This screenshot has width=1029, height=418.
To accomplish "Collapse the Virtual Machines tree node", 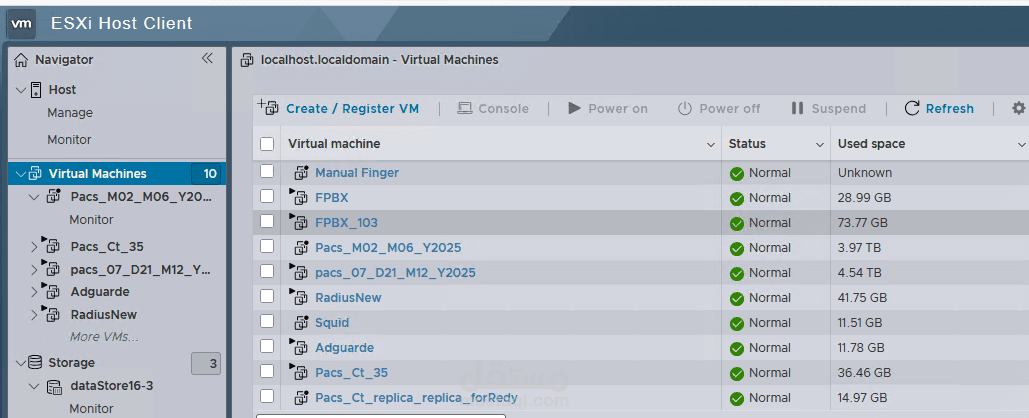I will pos(21,175).
